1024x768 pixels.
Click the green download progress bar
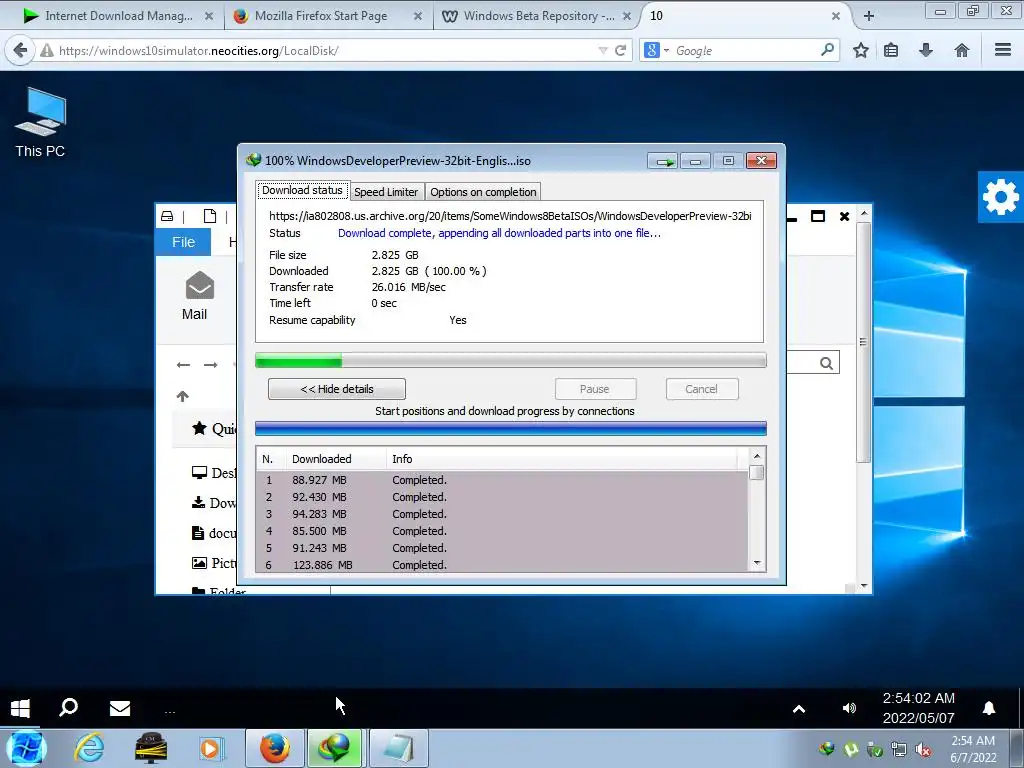(511, 360)
